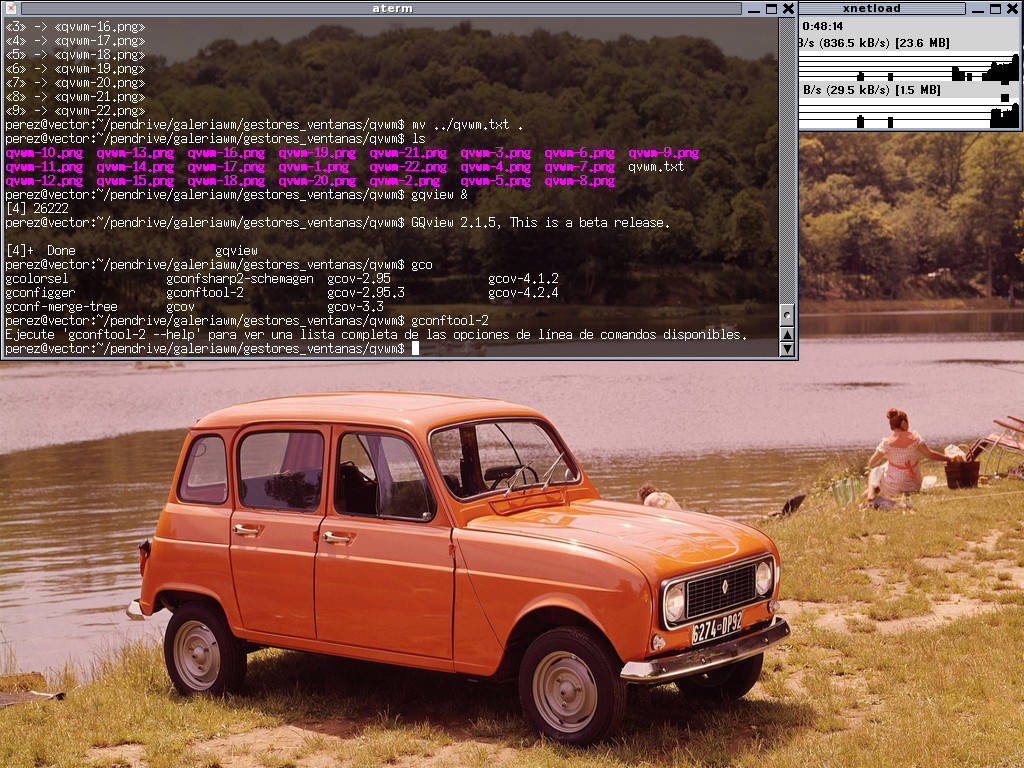The height and width of the screenshot is (768, 1024).
Task: Click the aterm scrollbar down arrow
Action: tap(787, 349)
